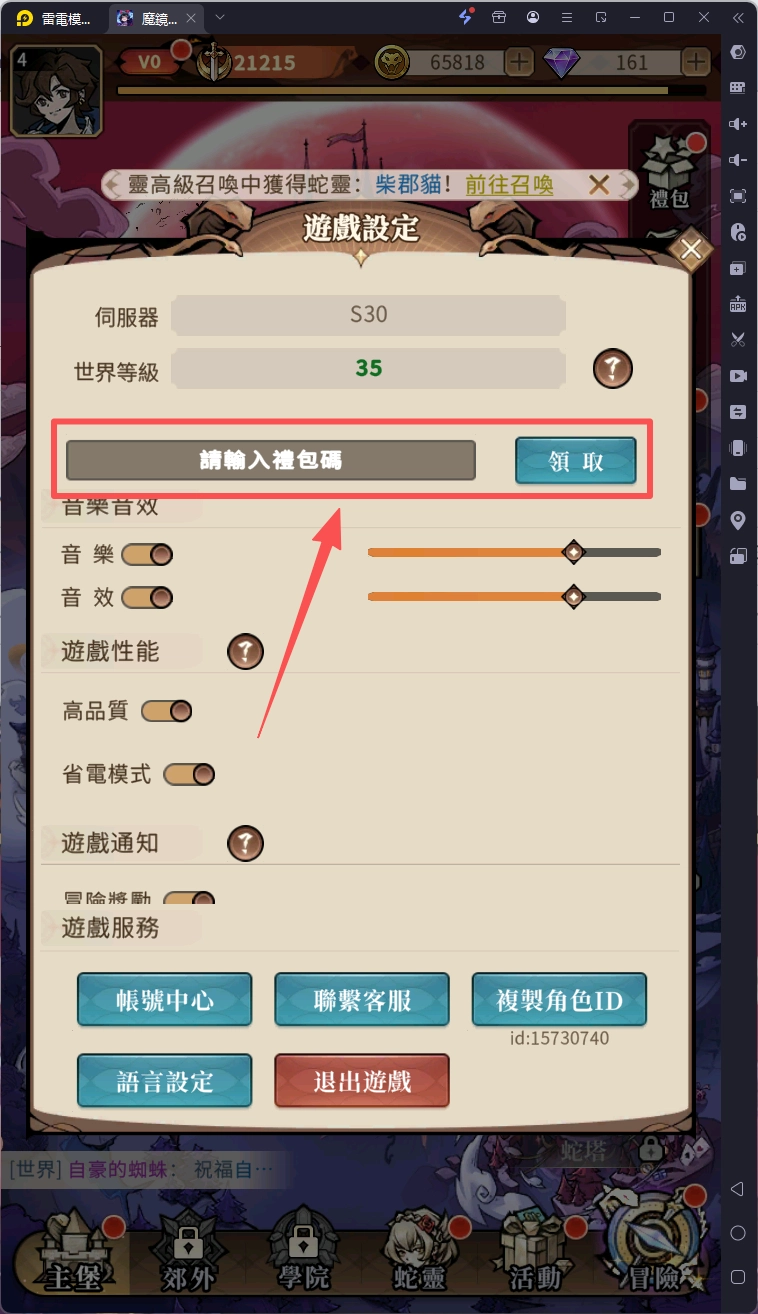Toggle the 音效 sound effects switch

pos(147,598)
